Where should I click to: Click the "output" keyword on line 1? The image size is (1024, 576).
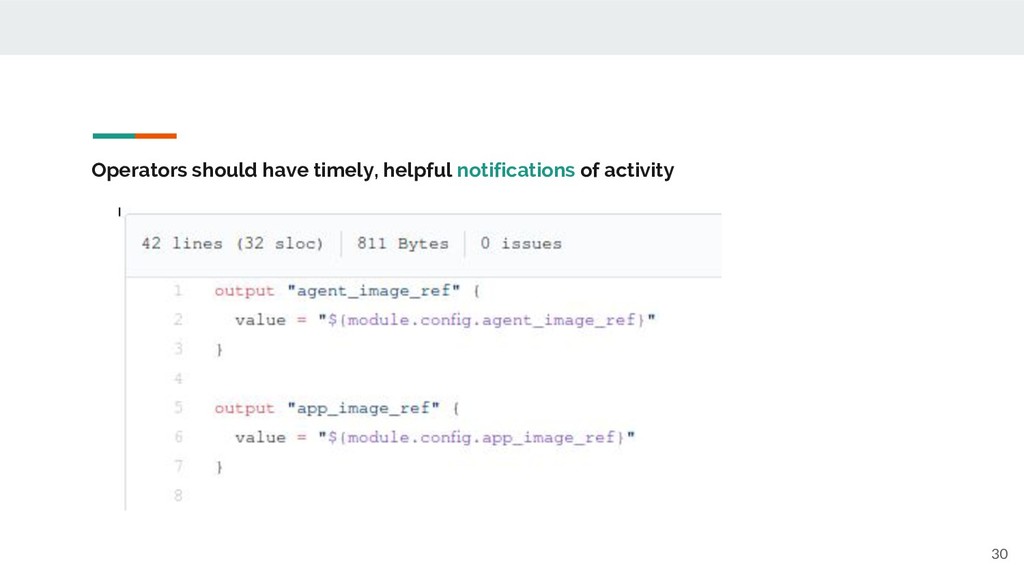[x=244, y=291]
